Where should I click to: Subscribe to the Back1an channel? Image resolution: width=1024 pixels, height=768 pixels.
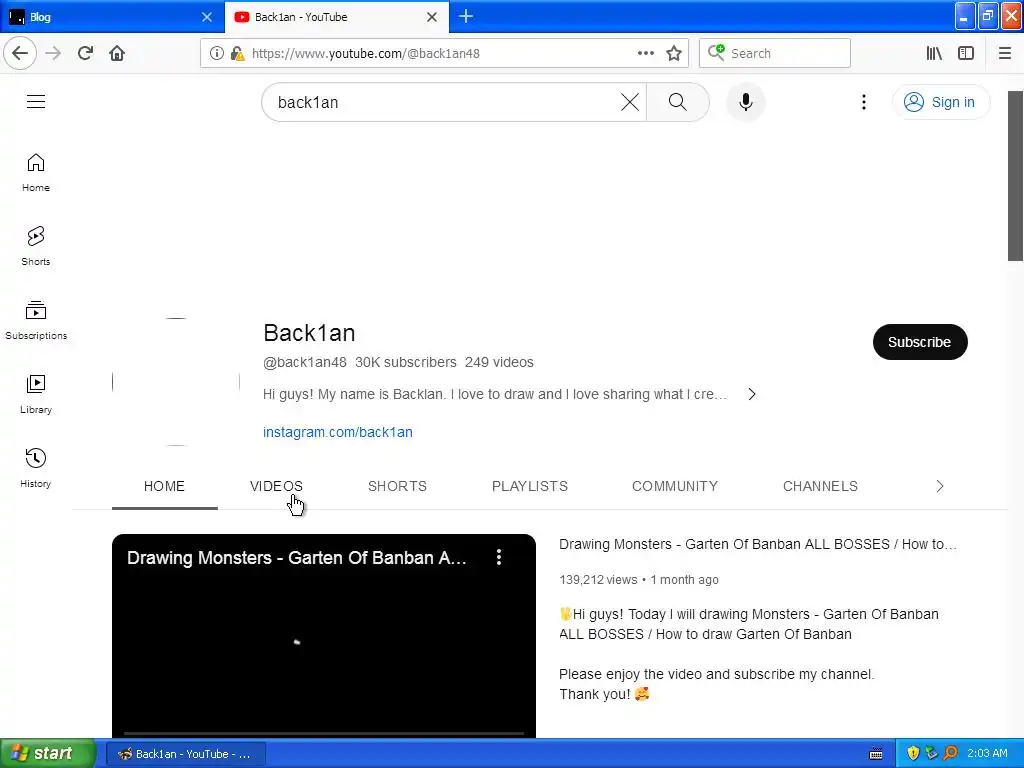point(920,342)
